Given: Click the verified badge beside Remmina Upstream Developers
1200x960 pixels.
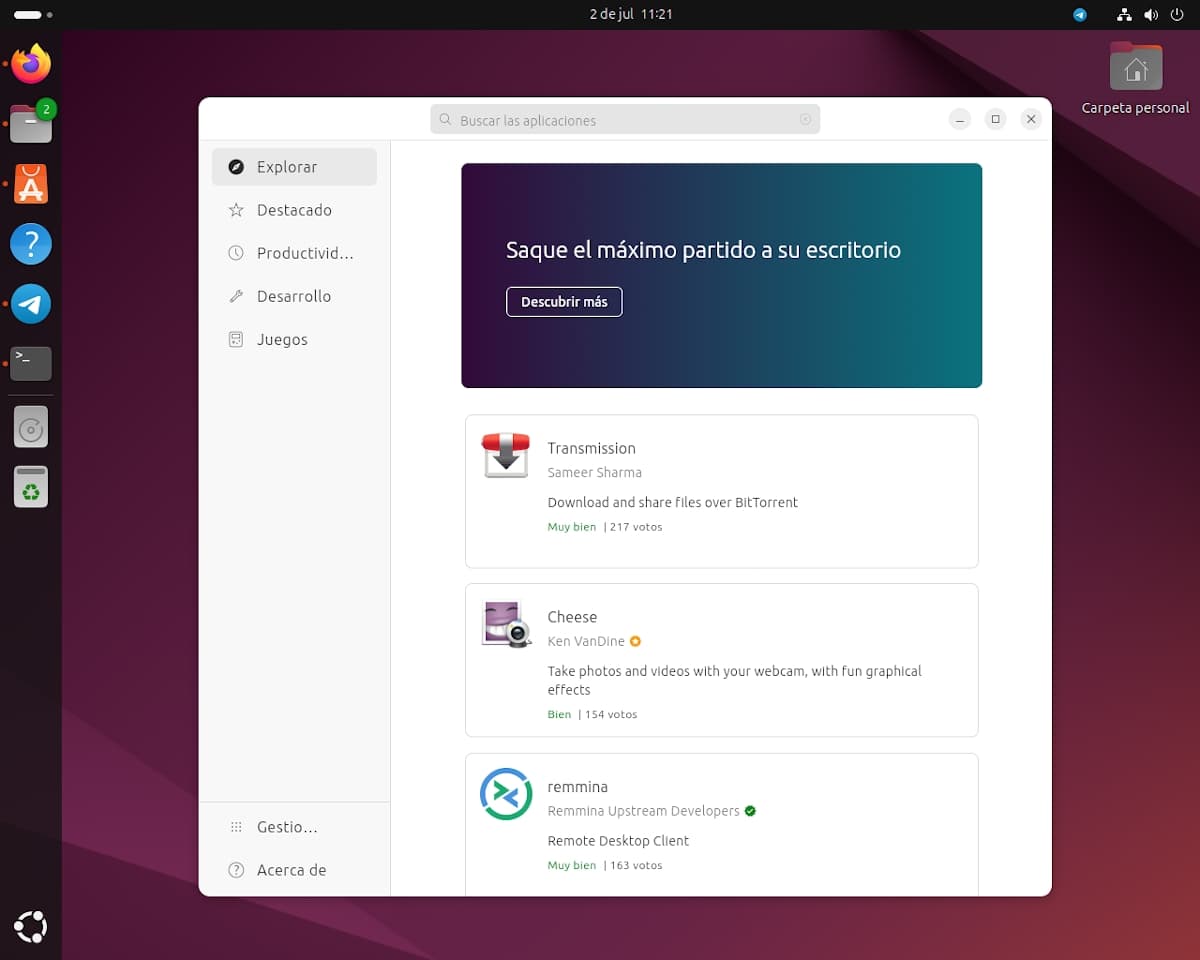Looking at the screenshot, I should point(750,811).
